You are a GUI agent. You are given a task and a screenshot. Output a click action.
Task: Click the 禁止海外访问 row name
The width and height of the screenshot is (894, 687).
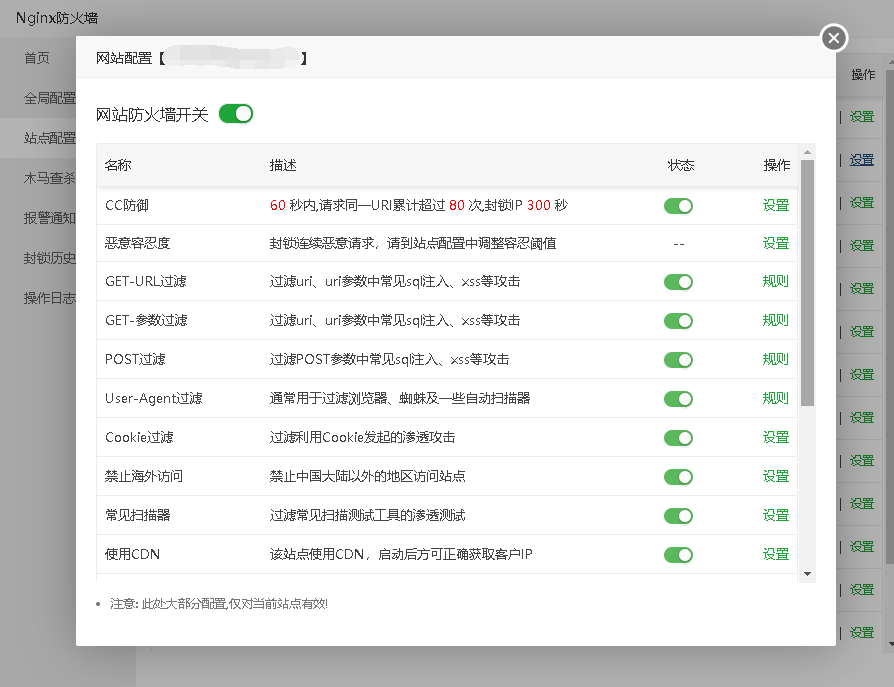[144, 476]
